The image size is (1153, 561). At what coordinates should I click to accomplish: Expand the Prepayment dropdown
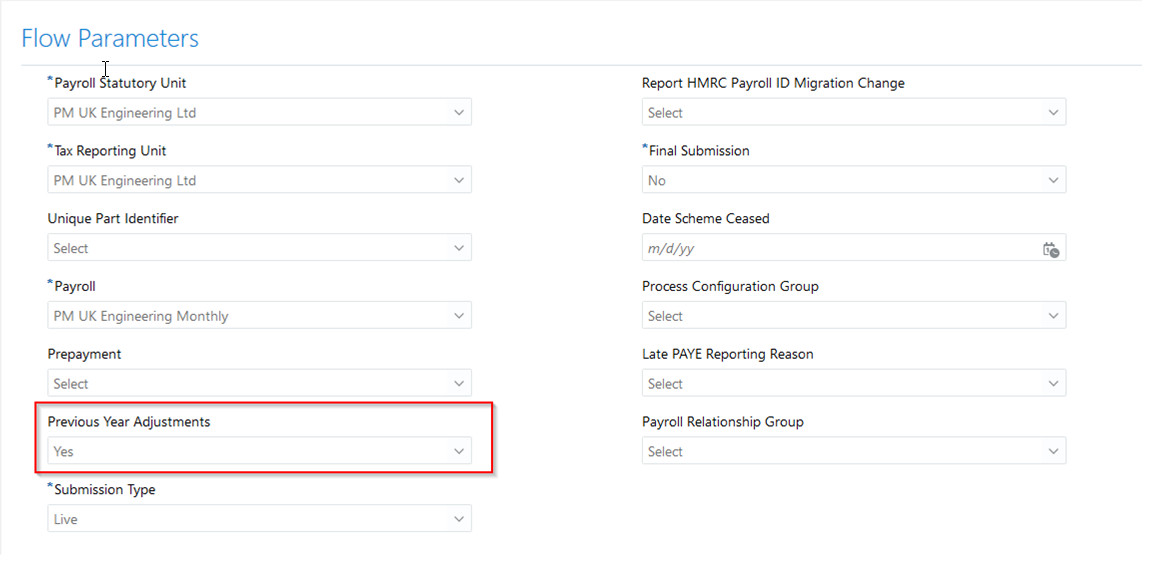point(259,384)
